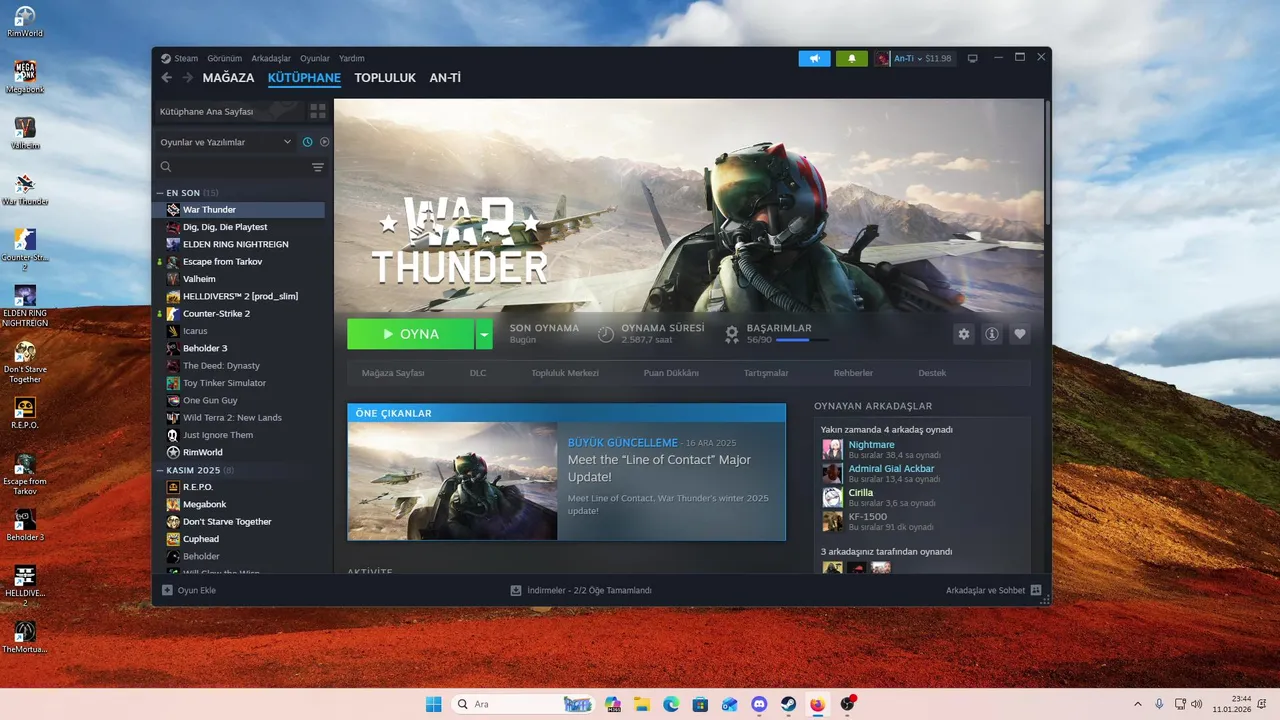Open War Thunder game info icon
The width and height of the screenshot is (1280, 720).
(992, 334)
